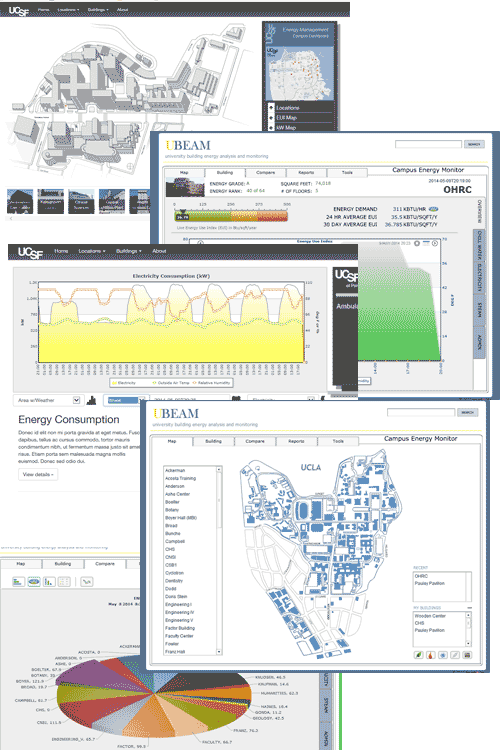Click the UCSF logo in the lower navigation bar
The height and width of the screenshot is (750, 500).
[x=30, y=253]
